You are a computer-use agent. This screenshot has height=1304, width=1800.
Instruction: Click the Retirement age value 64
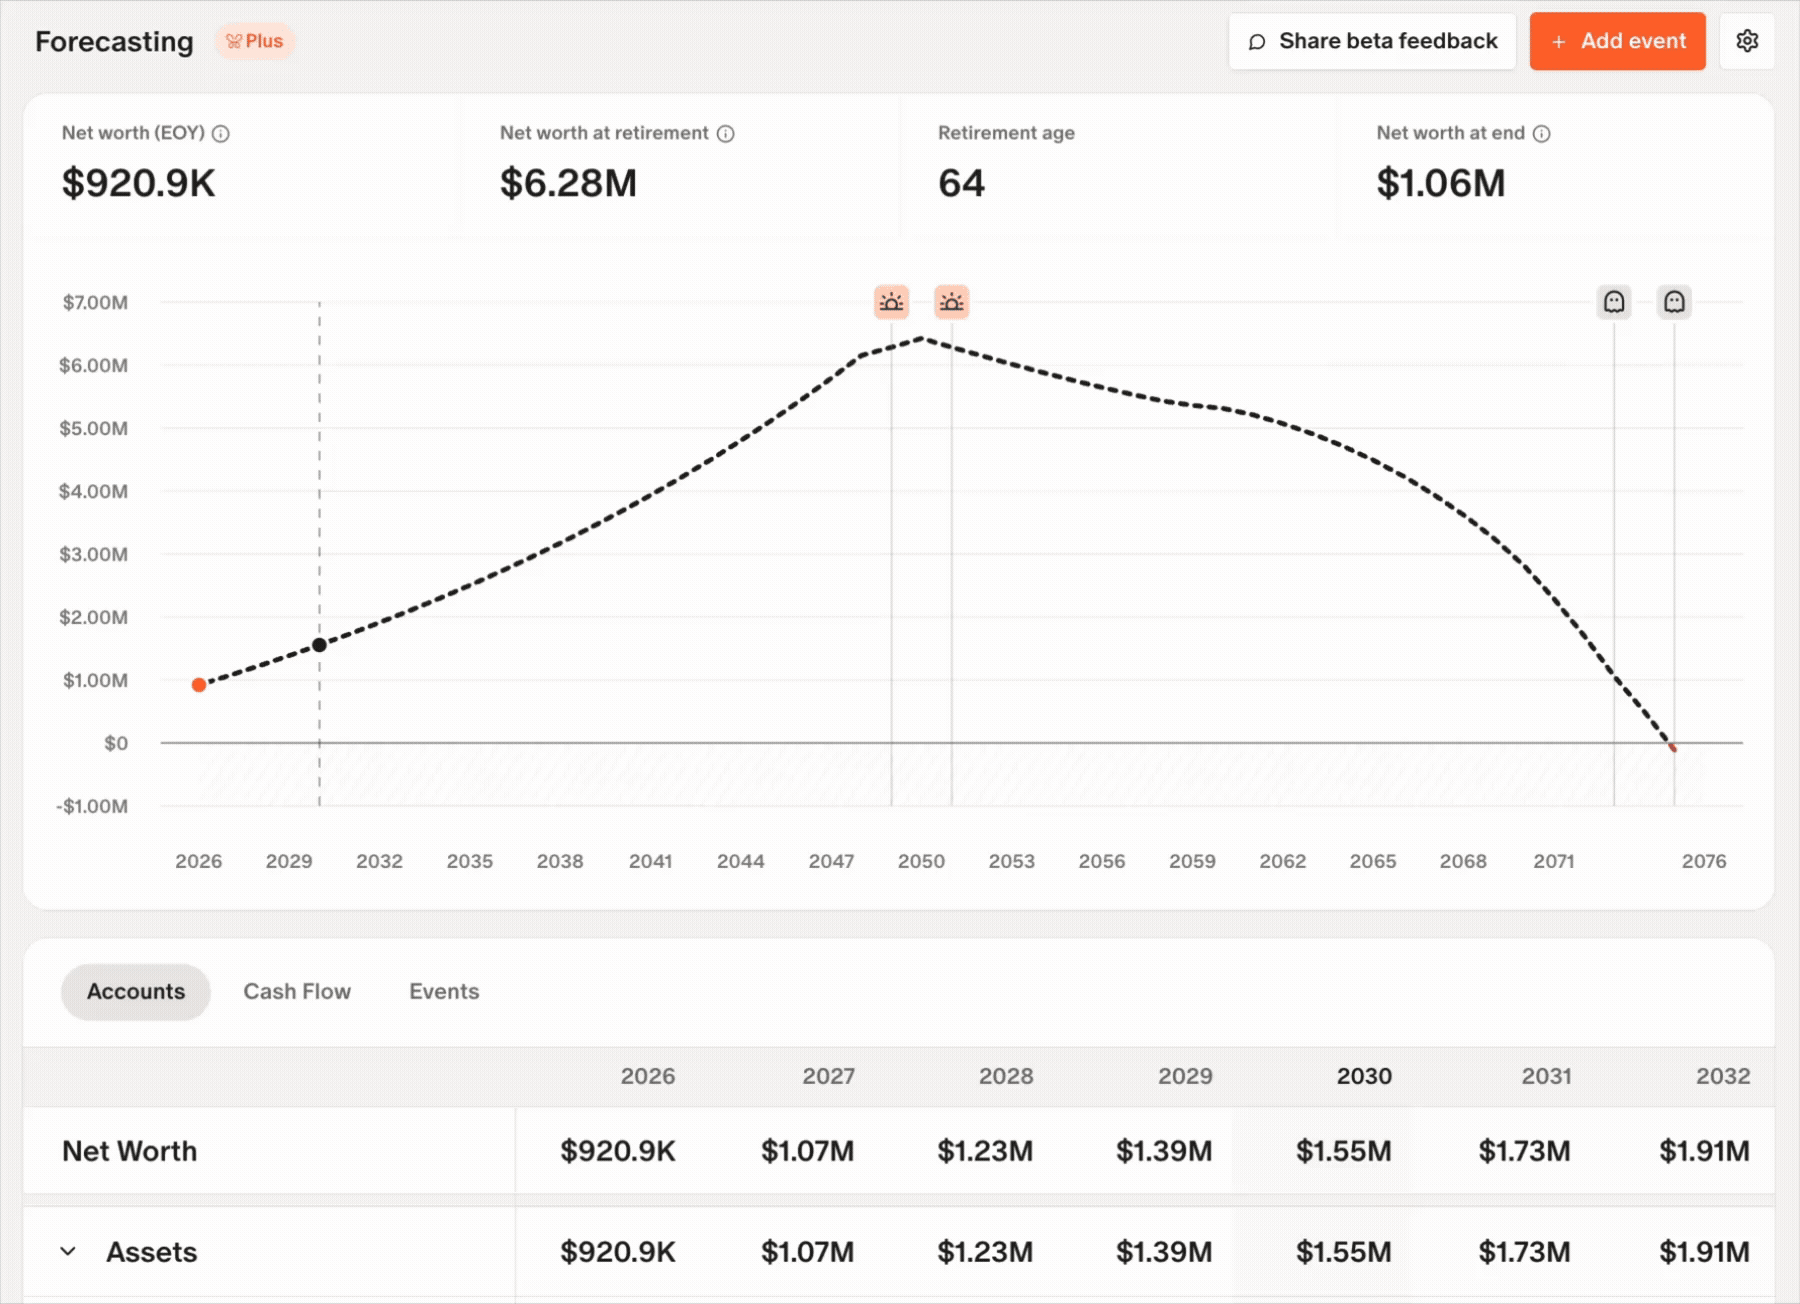961,183
